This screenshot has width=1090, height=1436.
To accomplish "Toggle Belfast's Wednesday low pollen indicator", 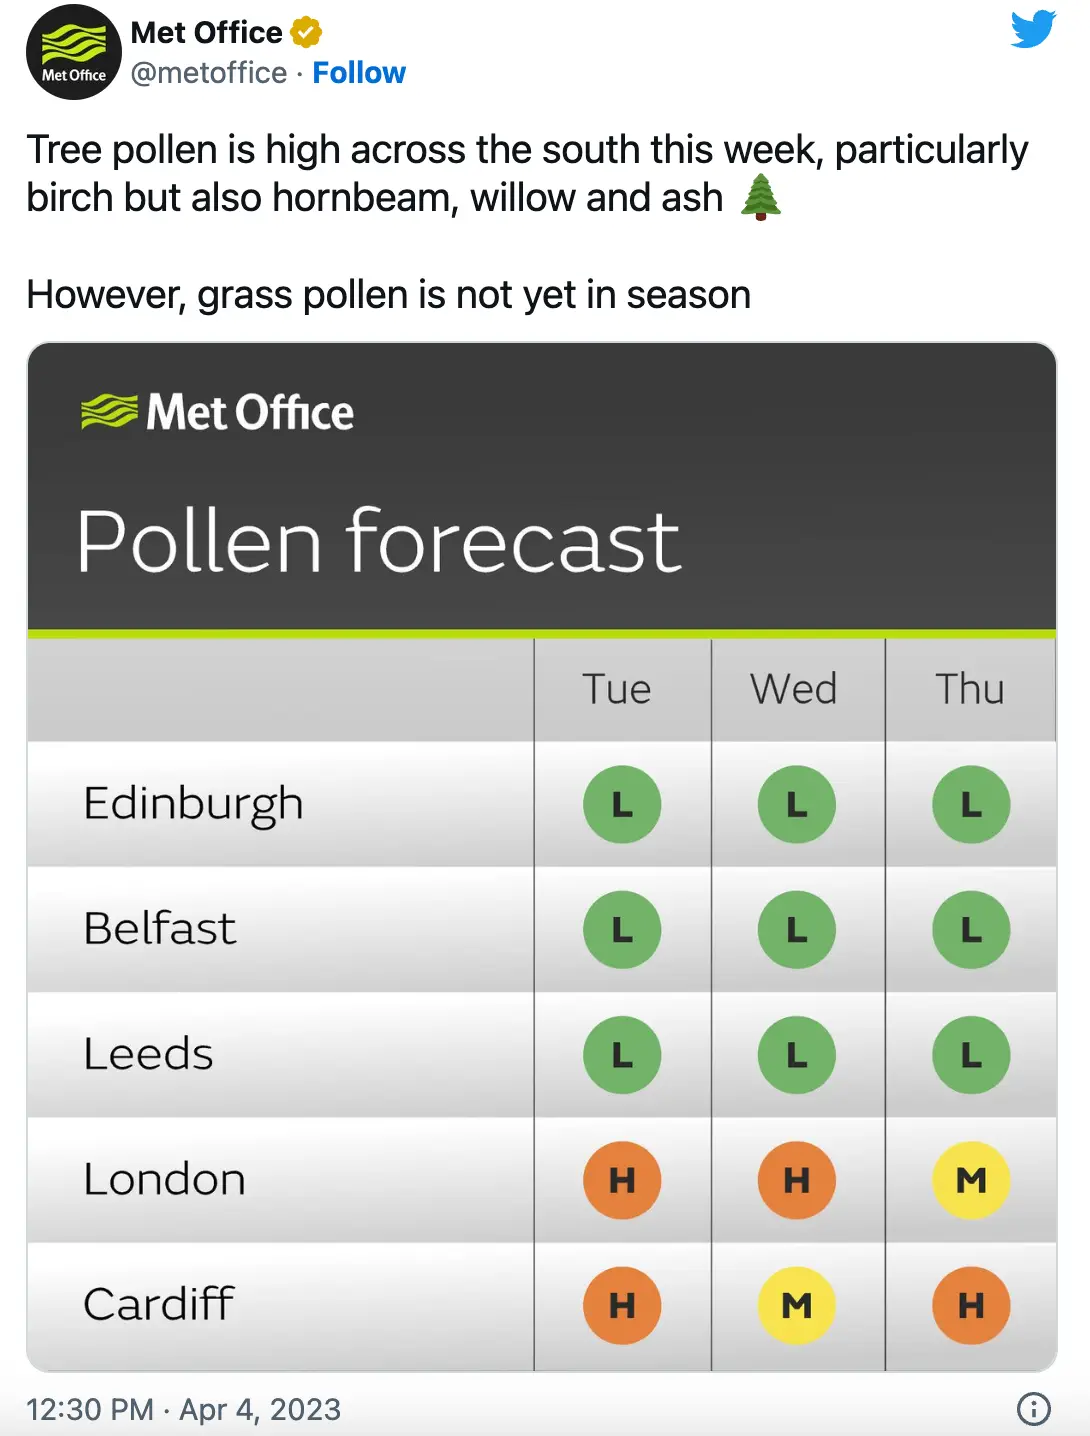I will (797, 929).
